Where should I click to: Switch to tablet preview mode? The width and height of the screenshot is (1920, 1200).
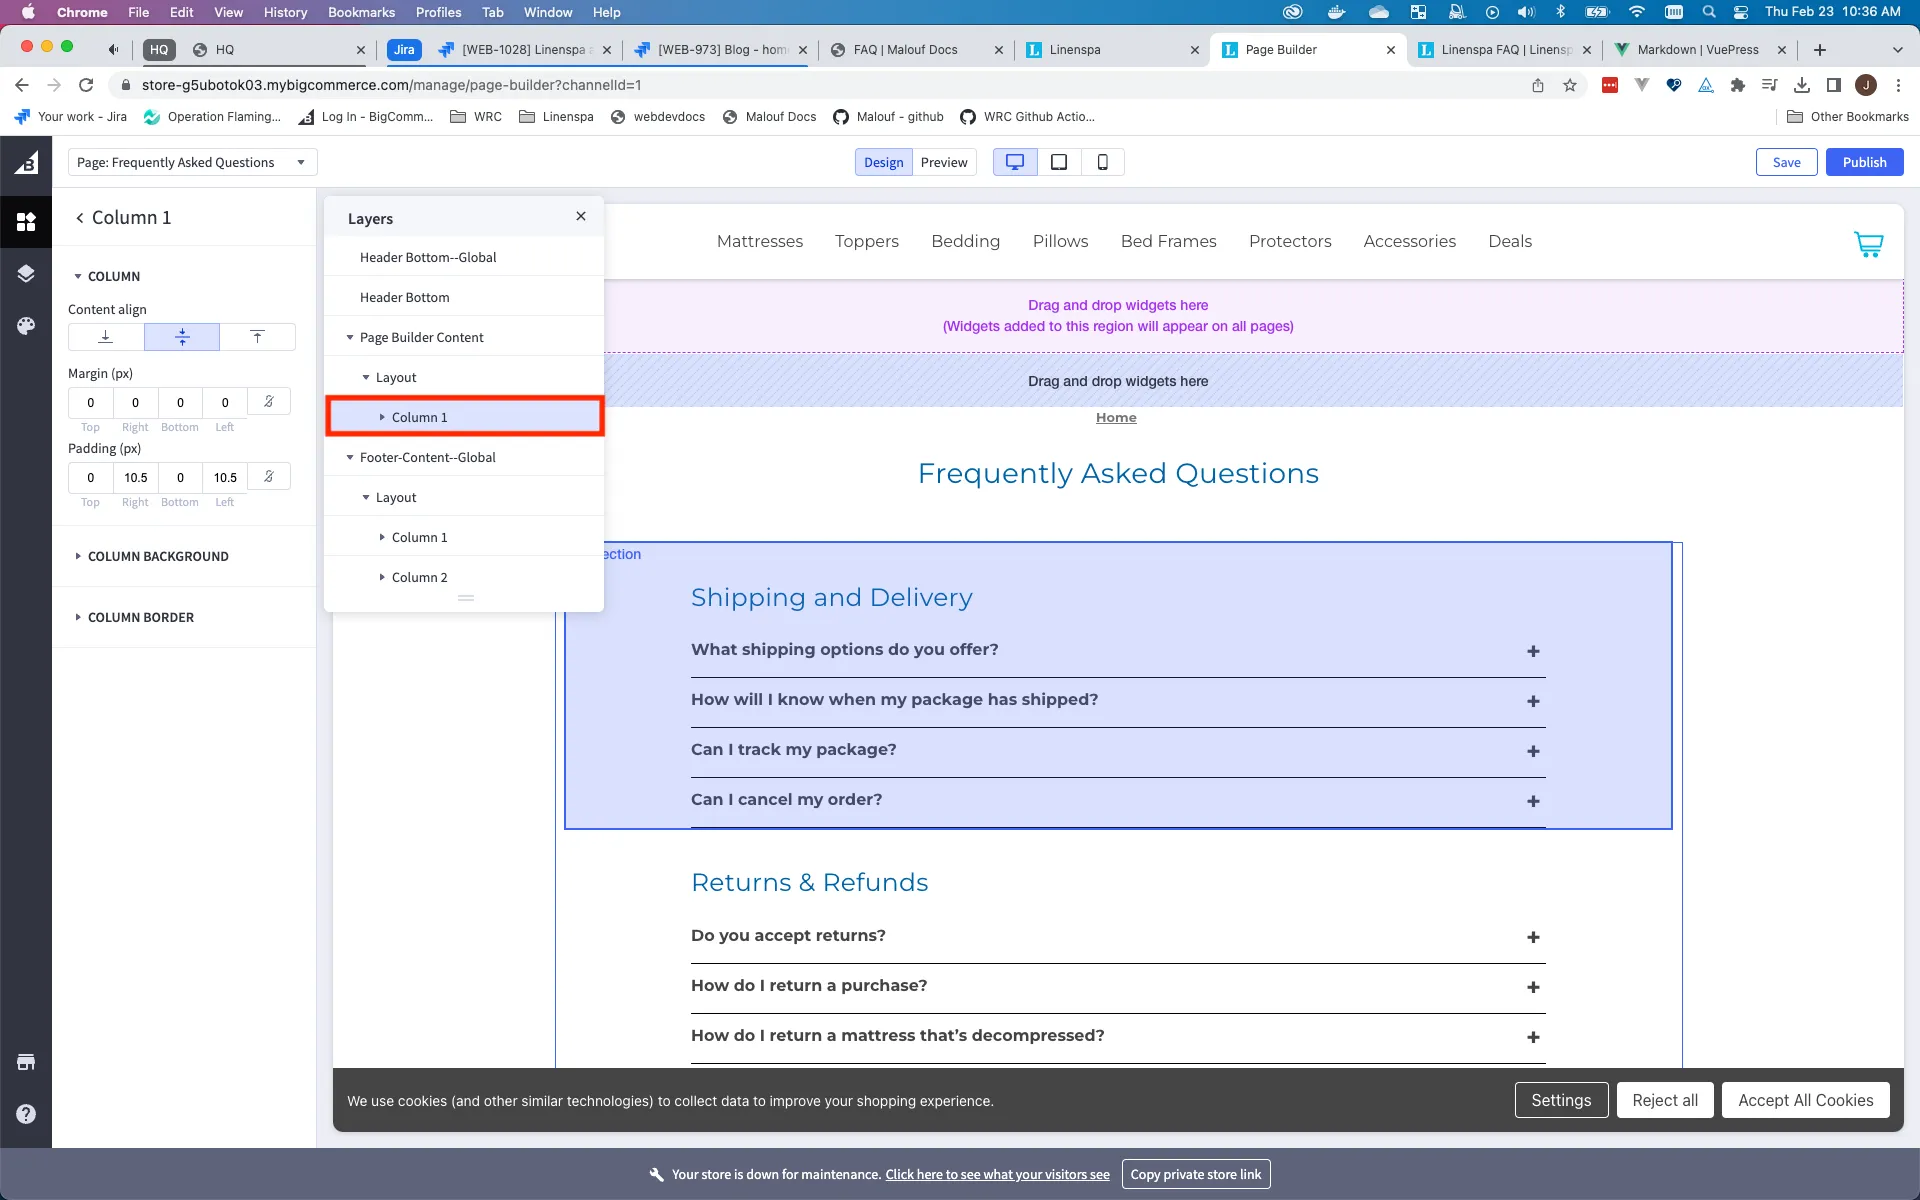pyautogui.click(x=1059, y=161)
